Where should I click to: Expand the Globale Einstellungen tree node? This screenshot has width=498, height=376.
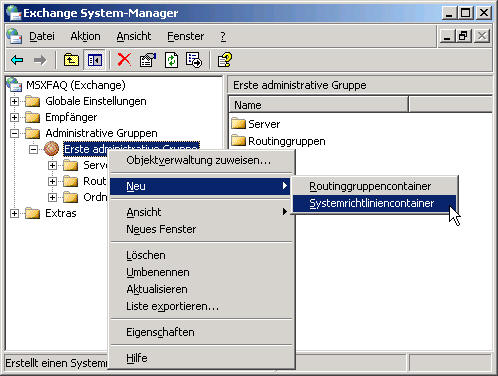click(14, 101)
